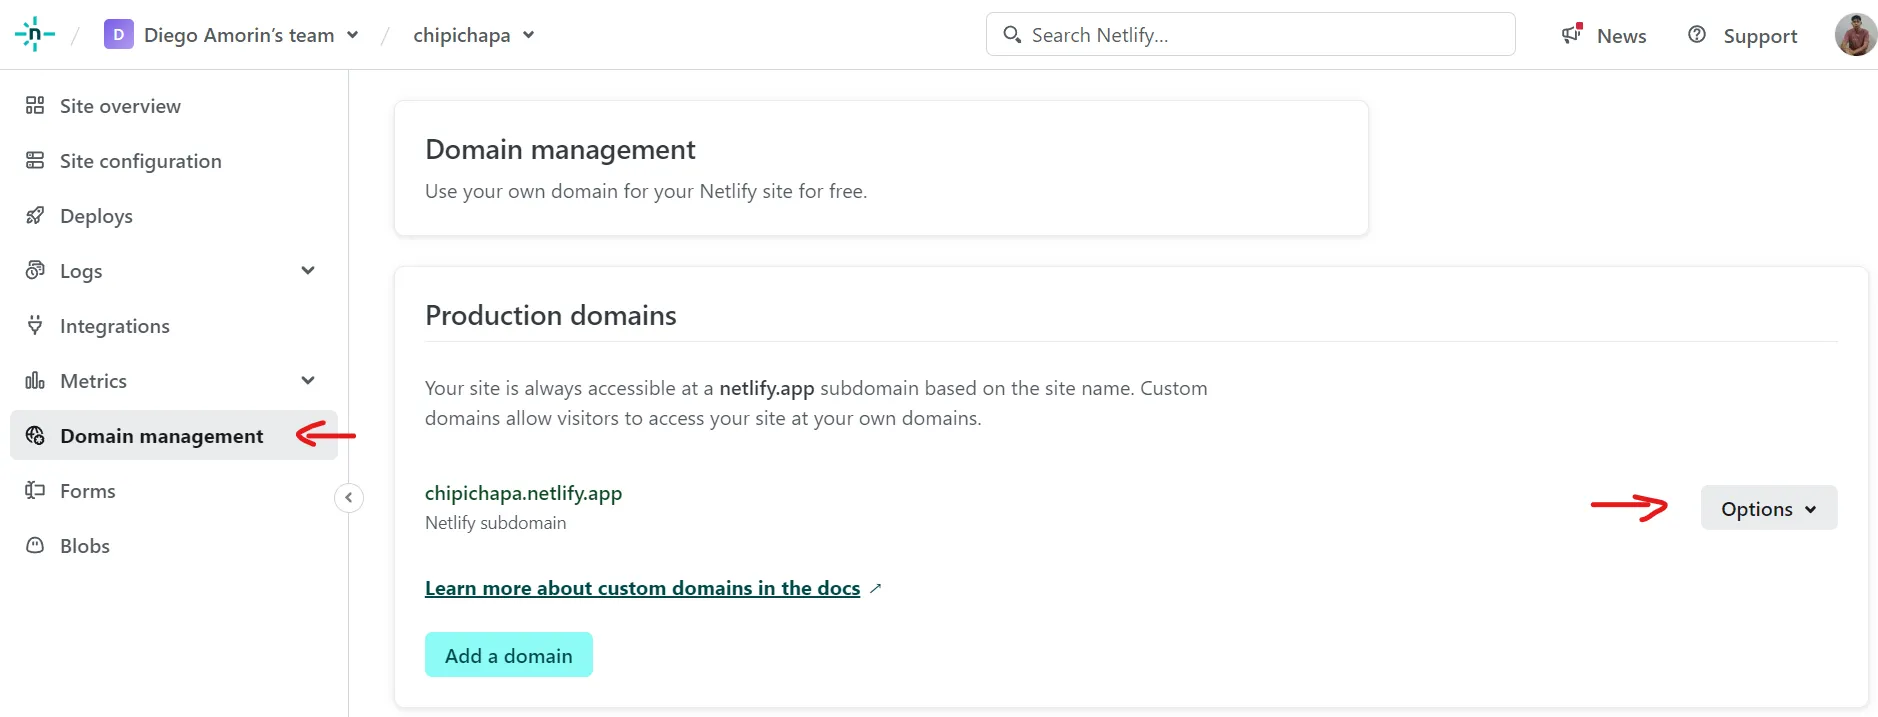The image size is (1878, 717).
Task: Navigate to Deploys
Action: tap(96, 216)
